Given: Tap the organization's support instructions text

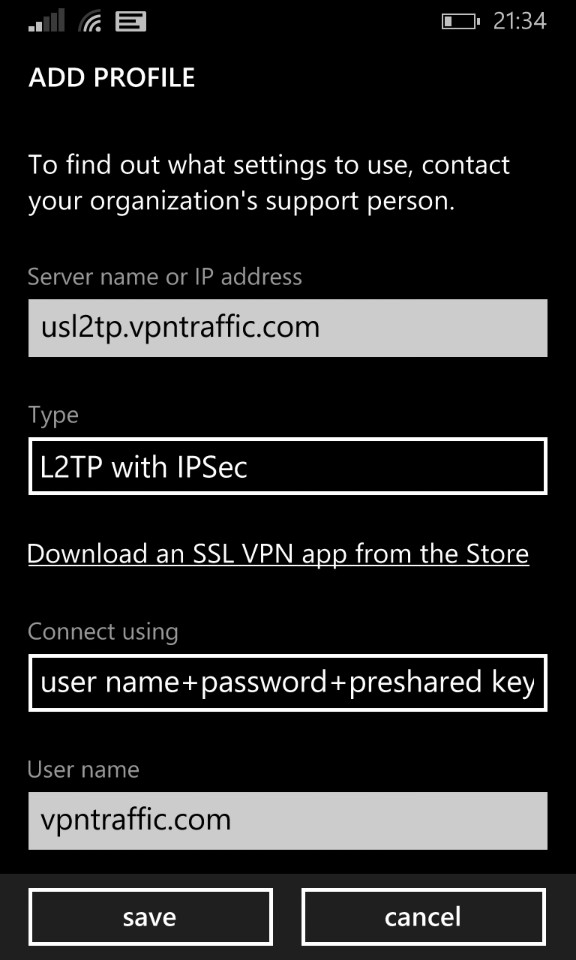Looking at the screenshot, I should (x=269, y=183).
